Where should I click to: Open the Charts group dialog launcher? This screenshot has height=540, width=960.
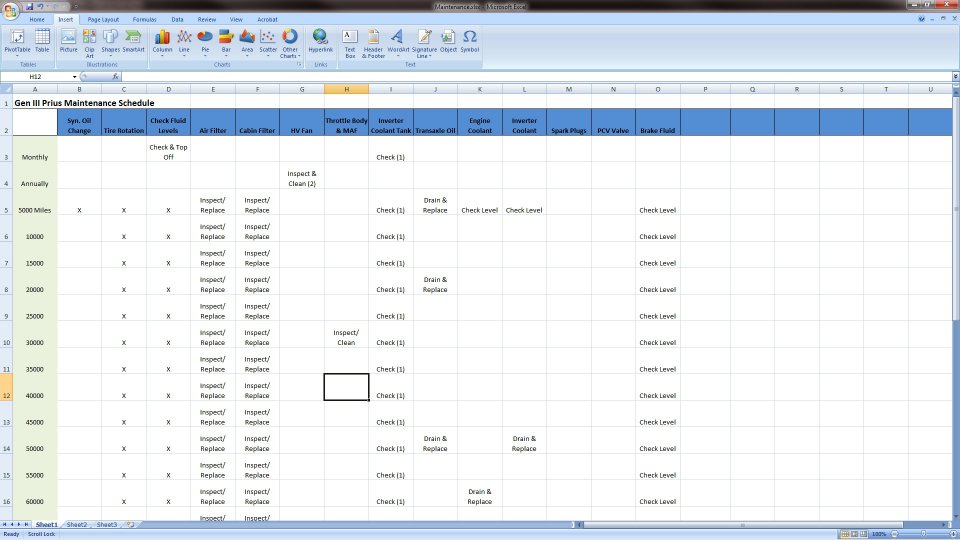tap(299, 64)
